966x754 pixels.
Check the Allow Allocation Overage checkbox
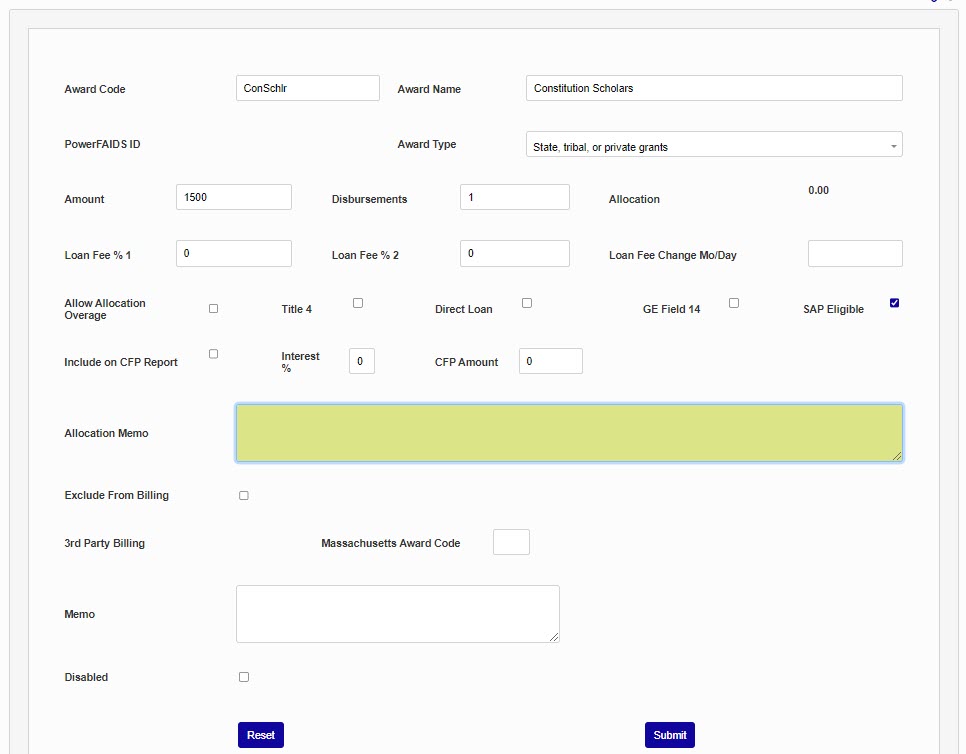[213, 309]
